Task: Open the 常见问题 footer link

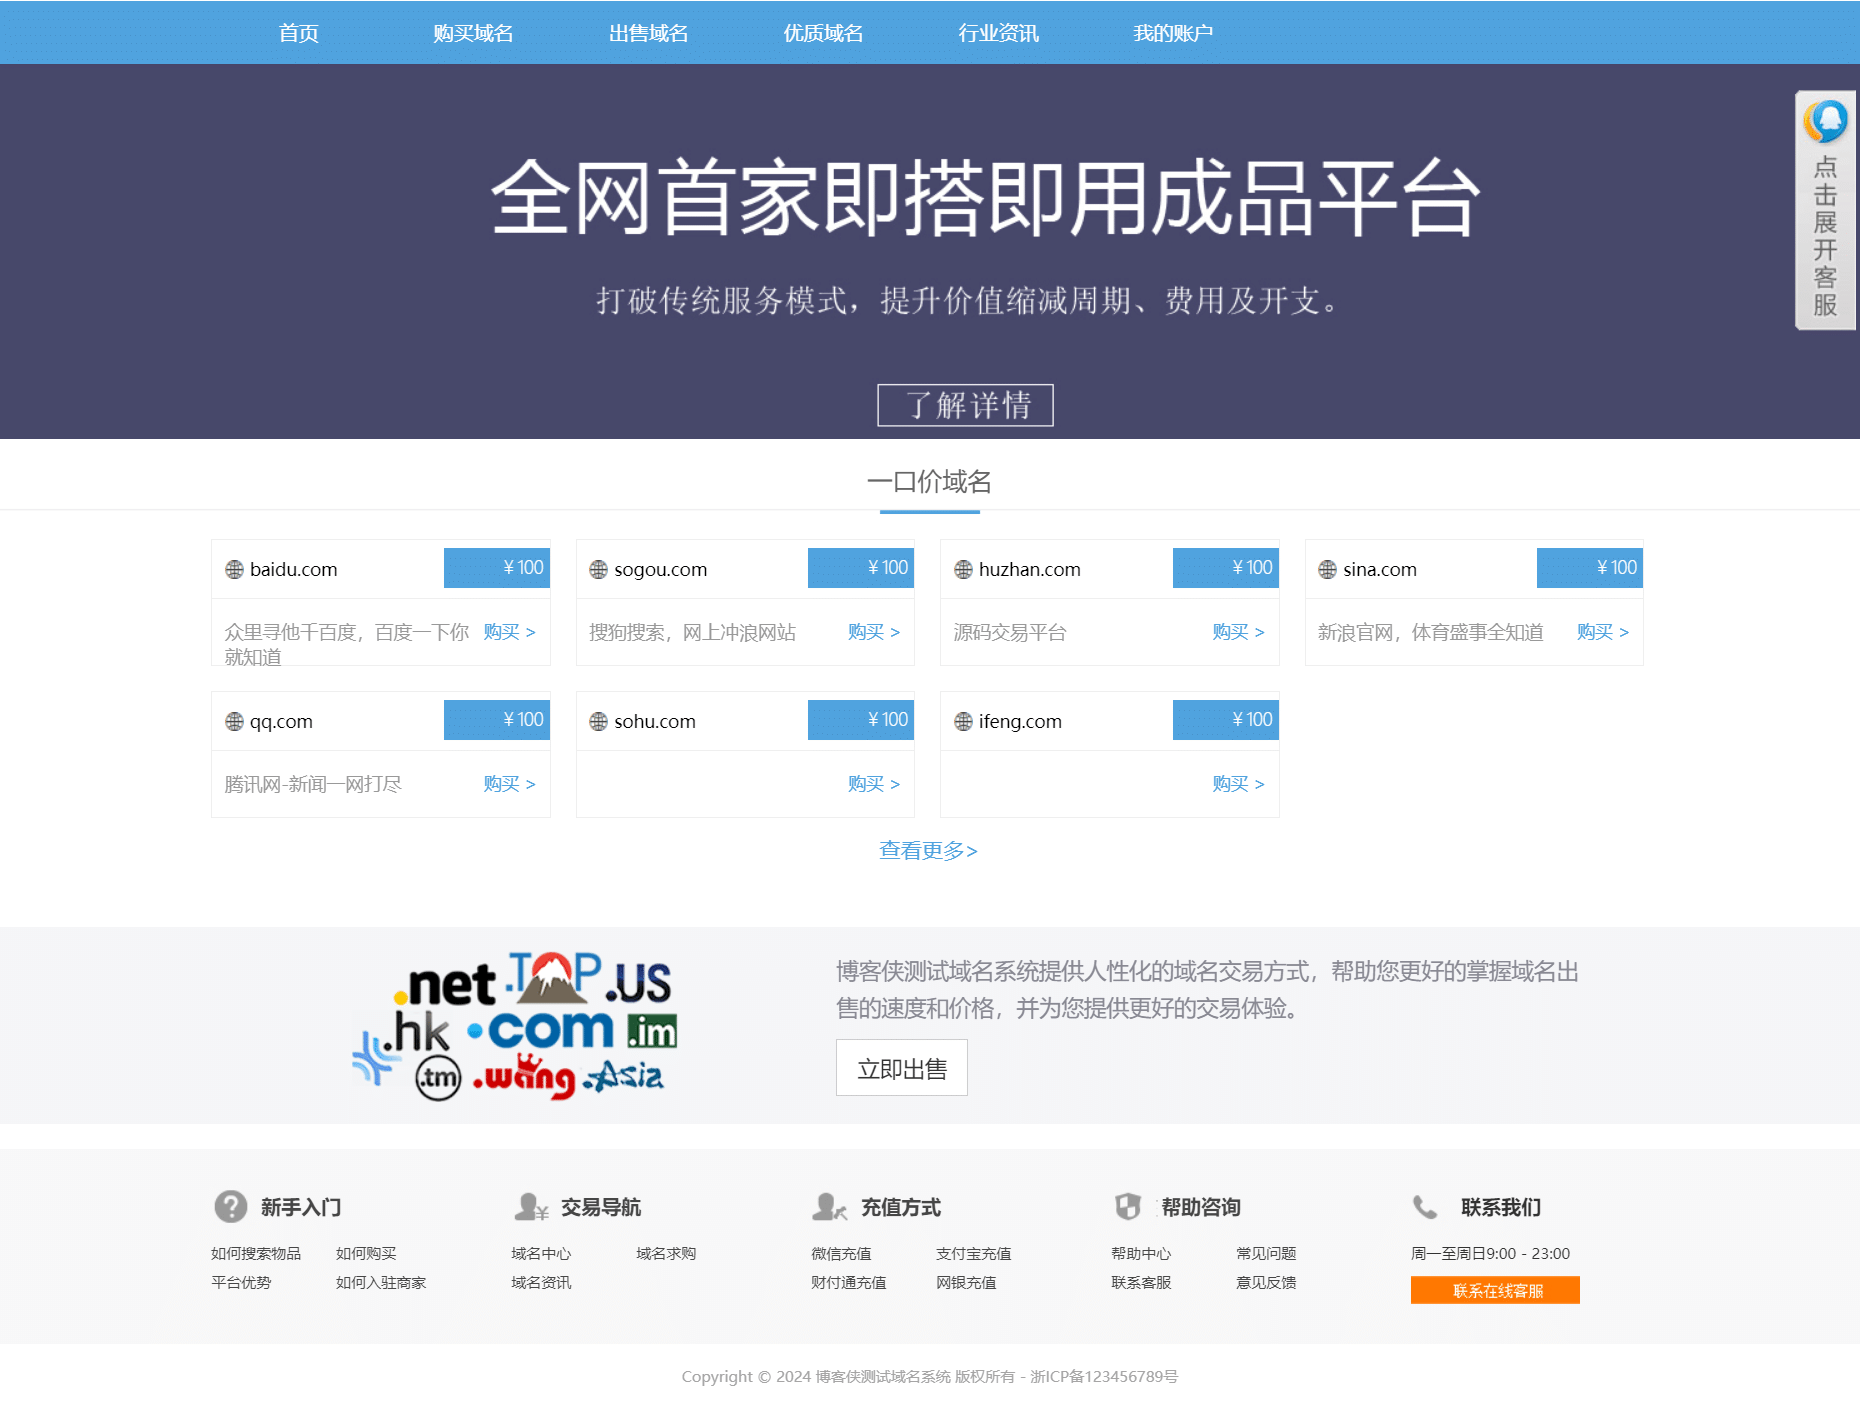Action: 1266,1253
